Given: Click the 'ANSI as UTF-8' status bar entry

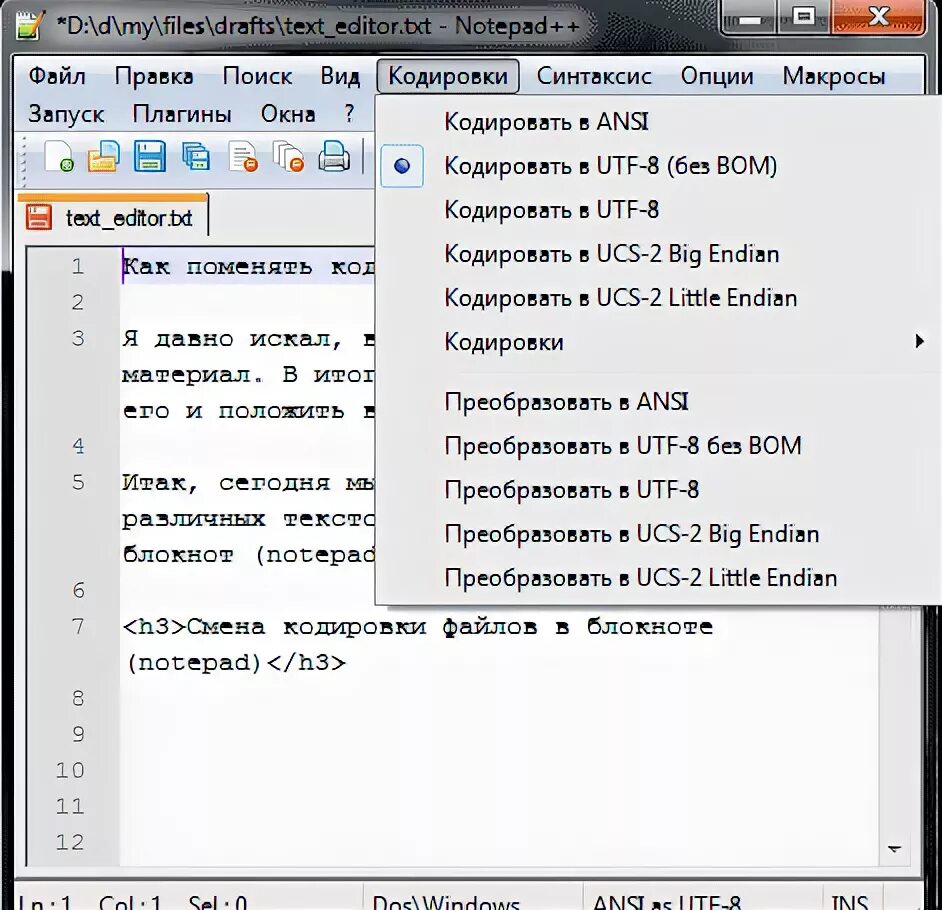Looking at the screenshot, I should [x=666, y=902].
